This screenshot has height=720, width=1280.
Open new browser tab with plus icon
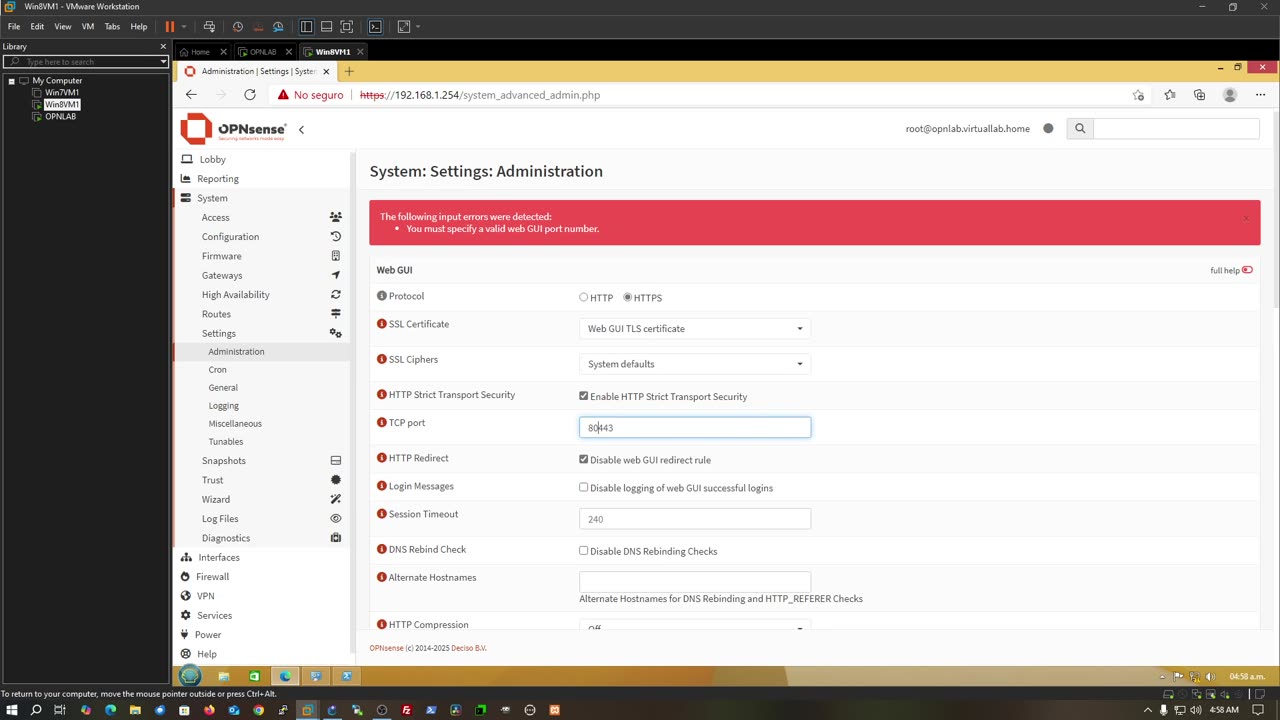point(349,71)
